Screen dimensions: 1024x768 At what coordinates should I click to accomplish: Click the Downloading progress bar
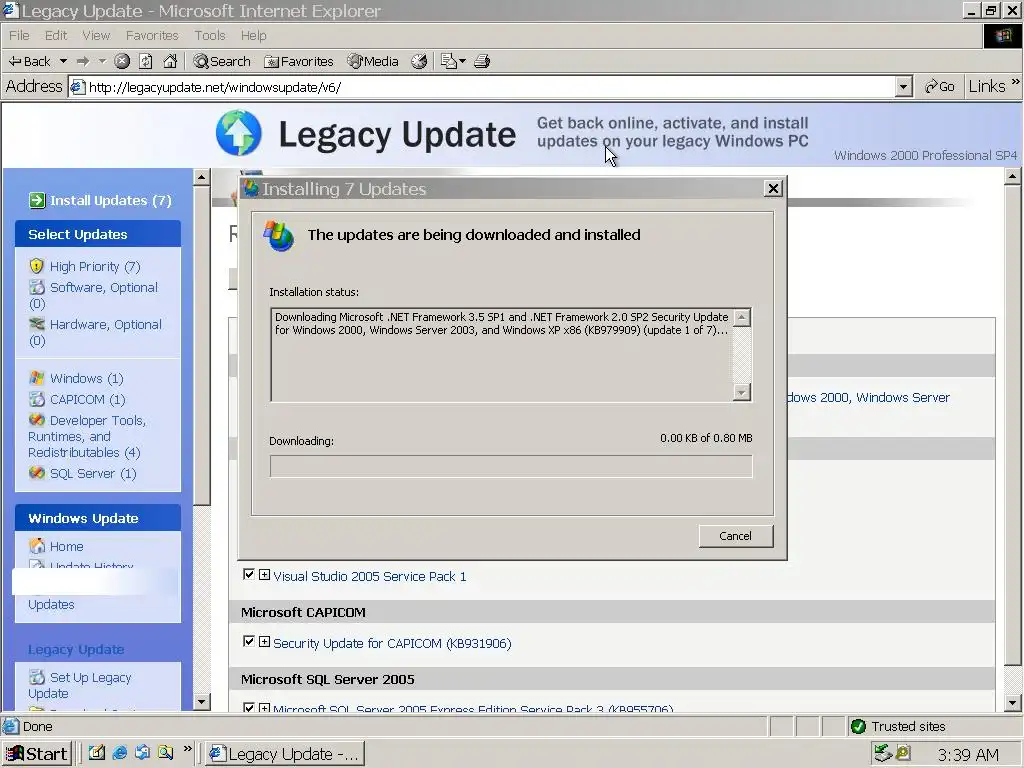[511, 466]
